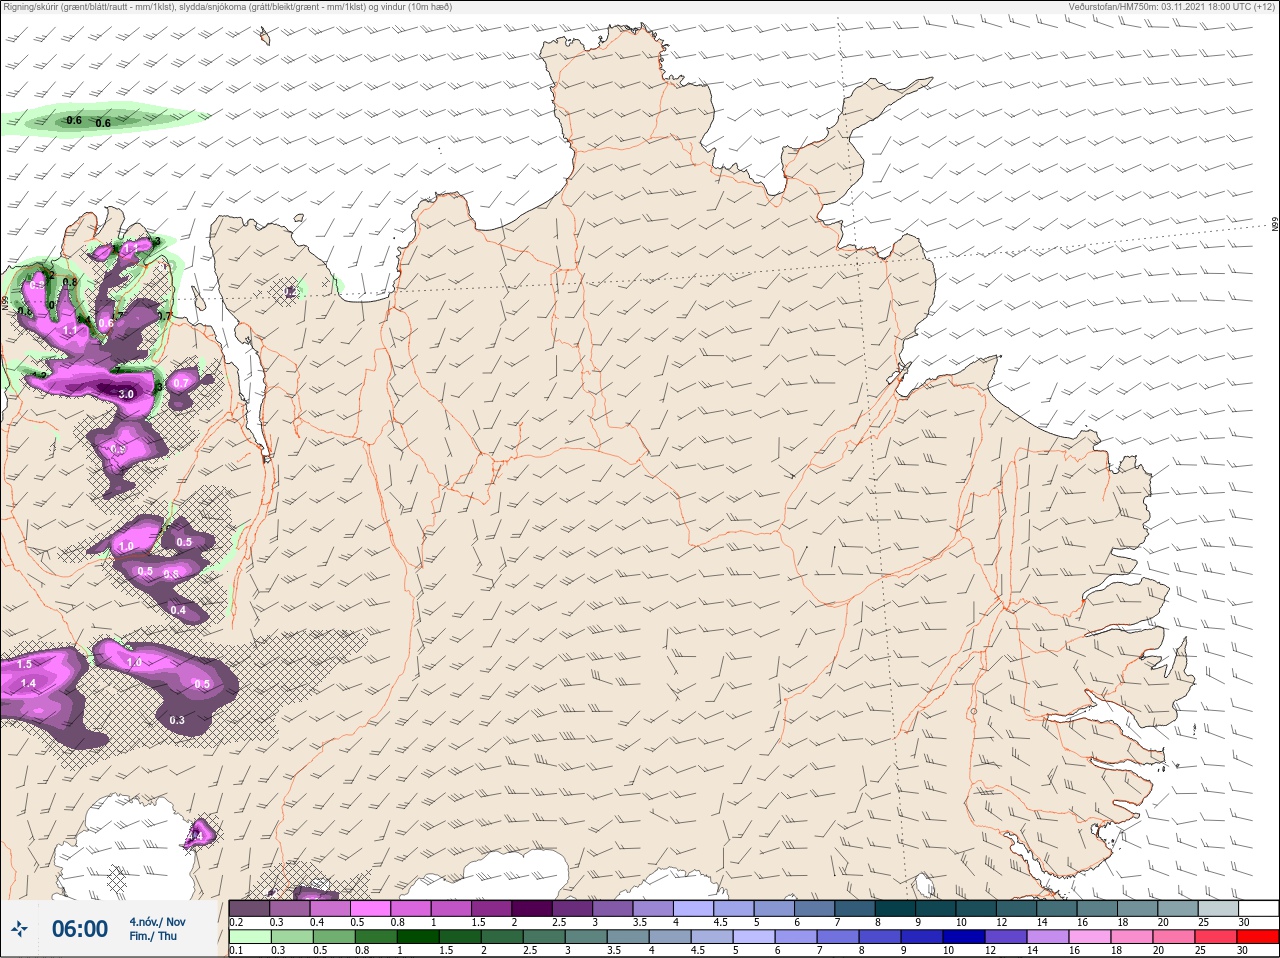1280x958 pixels.
Task: Click the 3.0 precipitation value on the map
Action: tap(126, 395)
